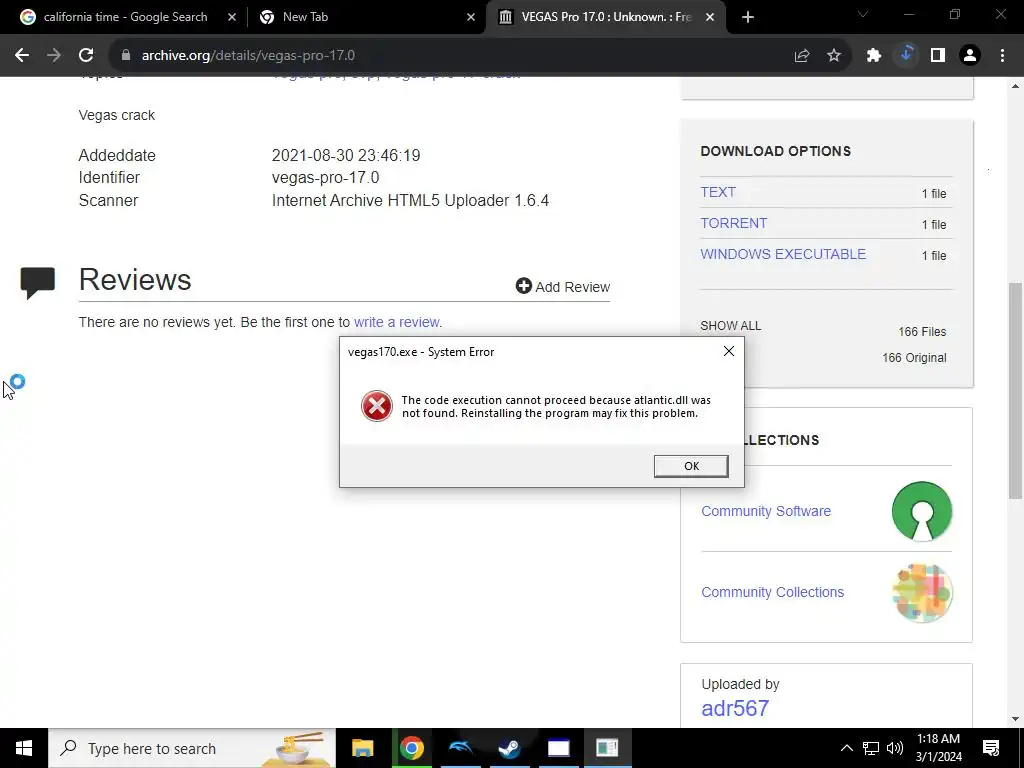Open the Community Software collection link
The width and height of the screenshot is (1024, 768).
click(766, 511)
